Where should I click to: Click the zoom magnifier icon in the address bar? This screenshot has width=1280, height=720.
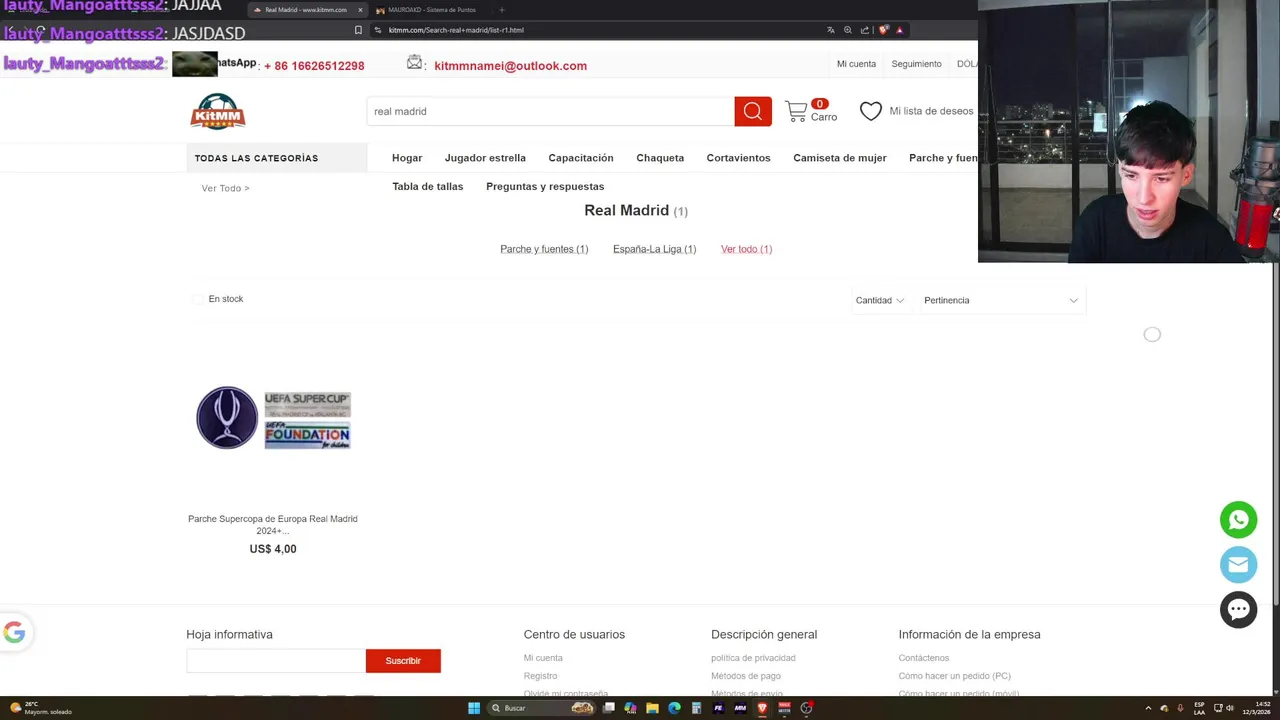[x=848, y=30]
